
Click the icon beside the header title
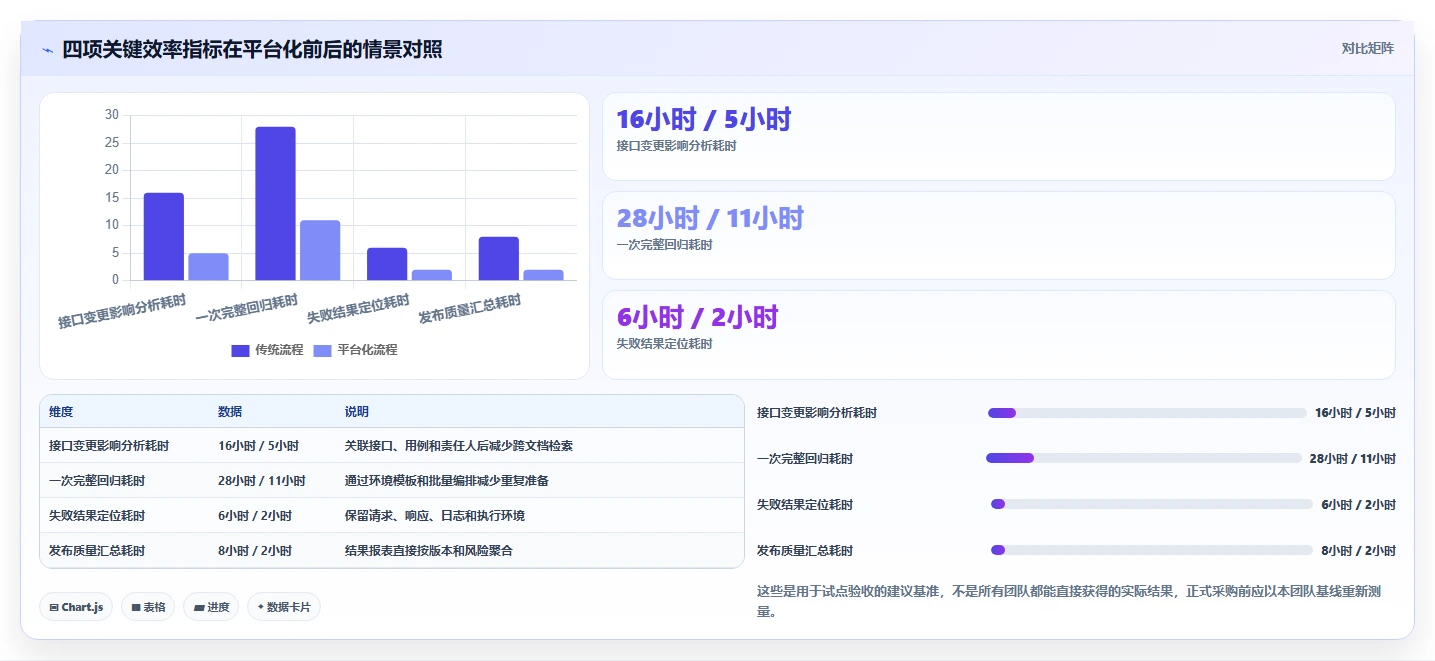47,50
